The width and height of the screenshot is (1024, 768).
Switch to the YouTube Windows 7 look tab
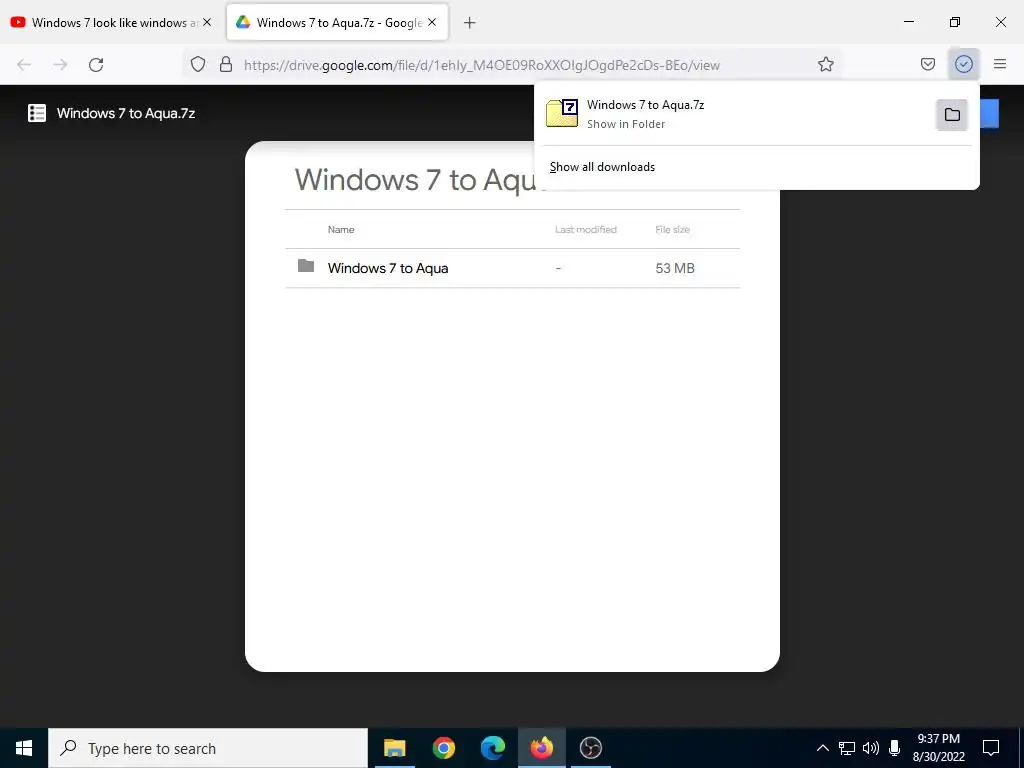(x=112, y=22)
